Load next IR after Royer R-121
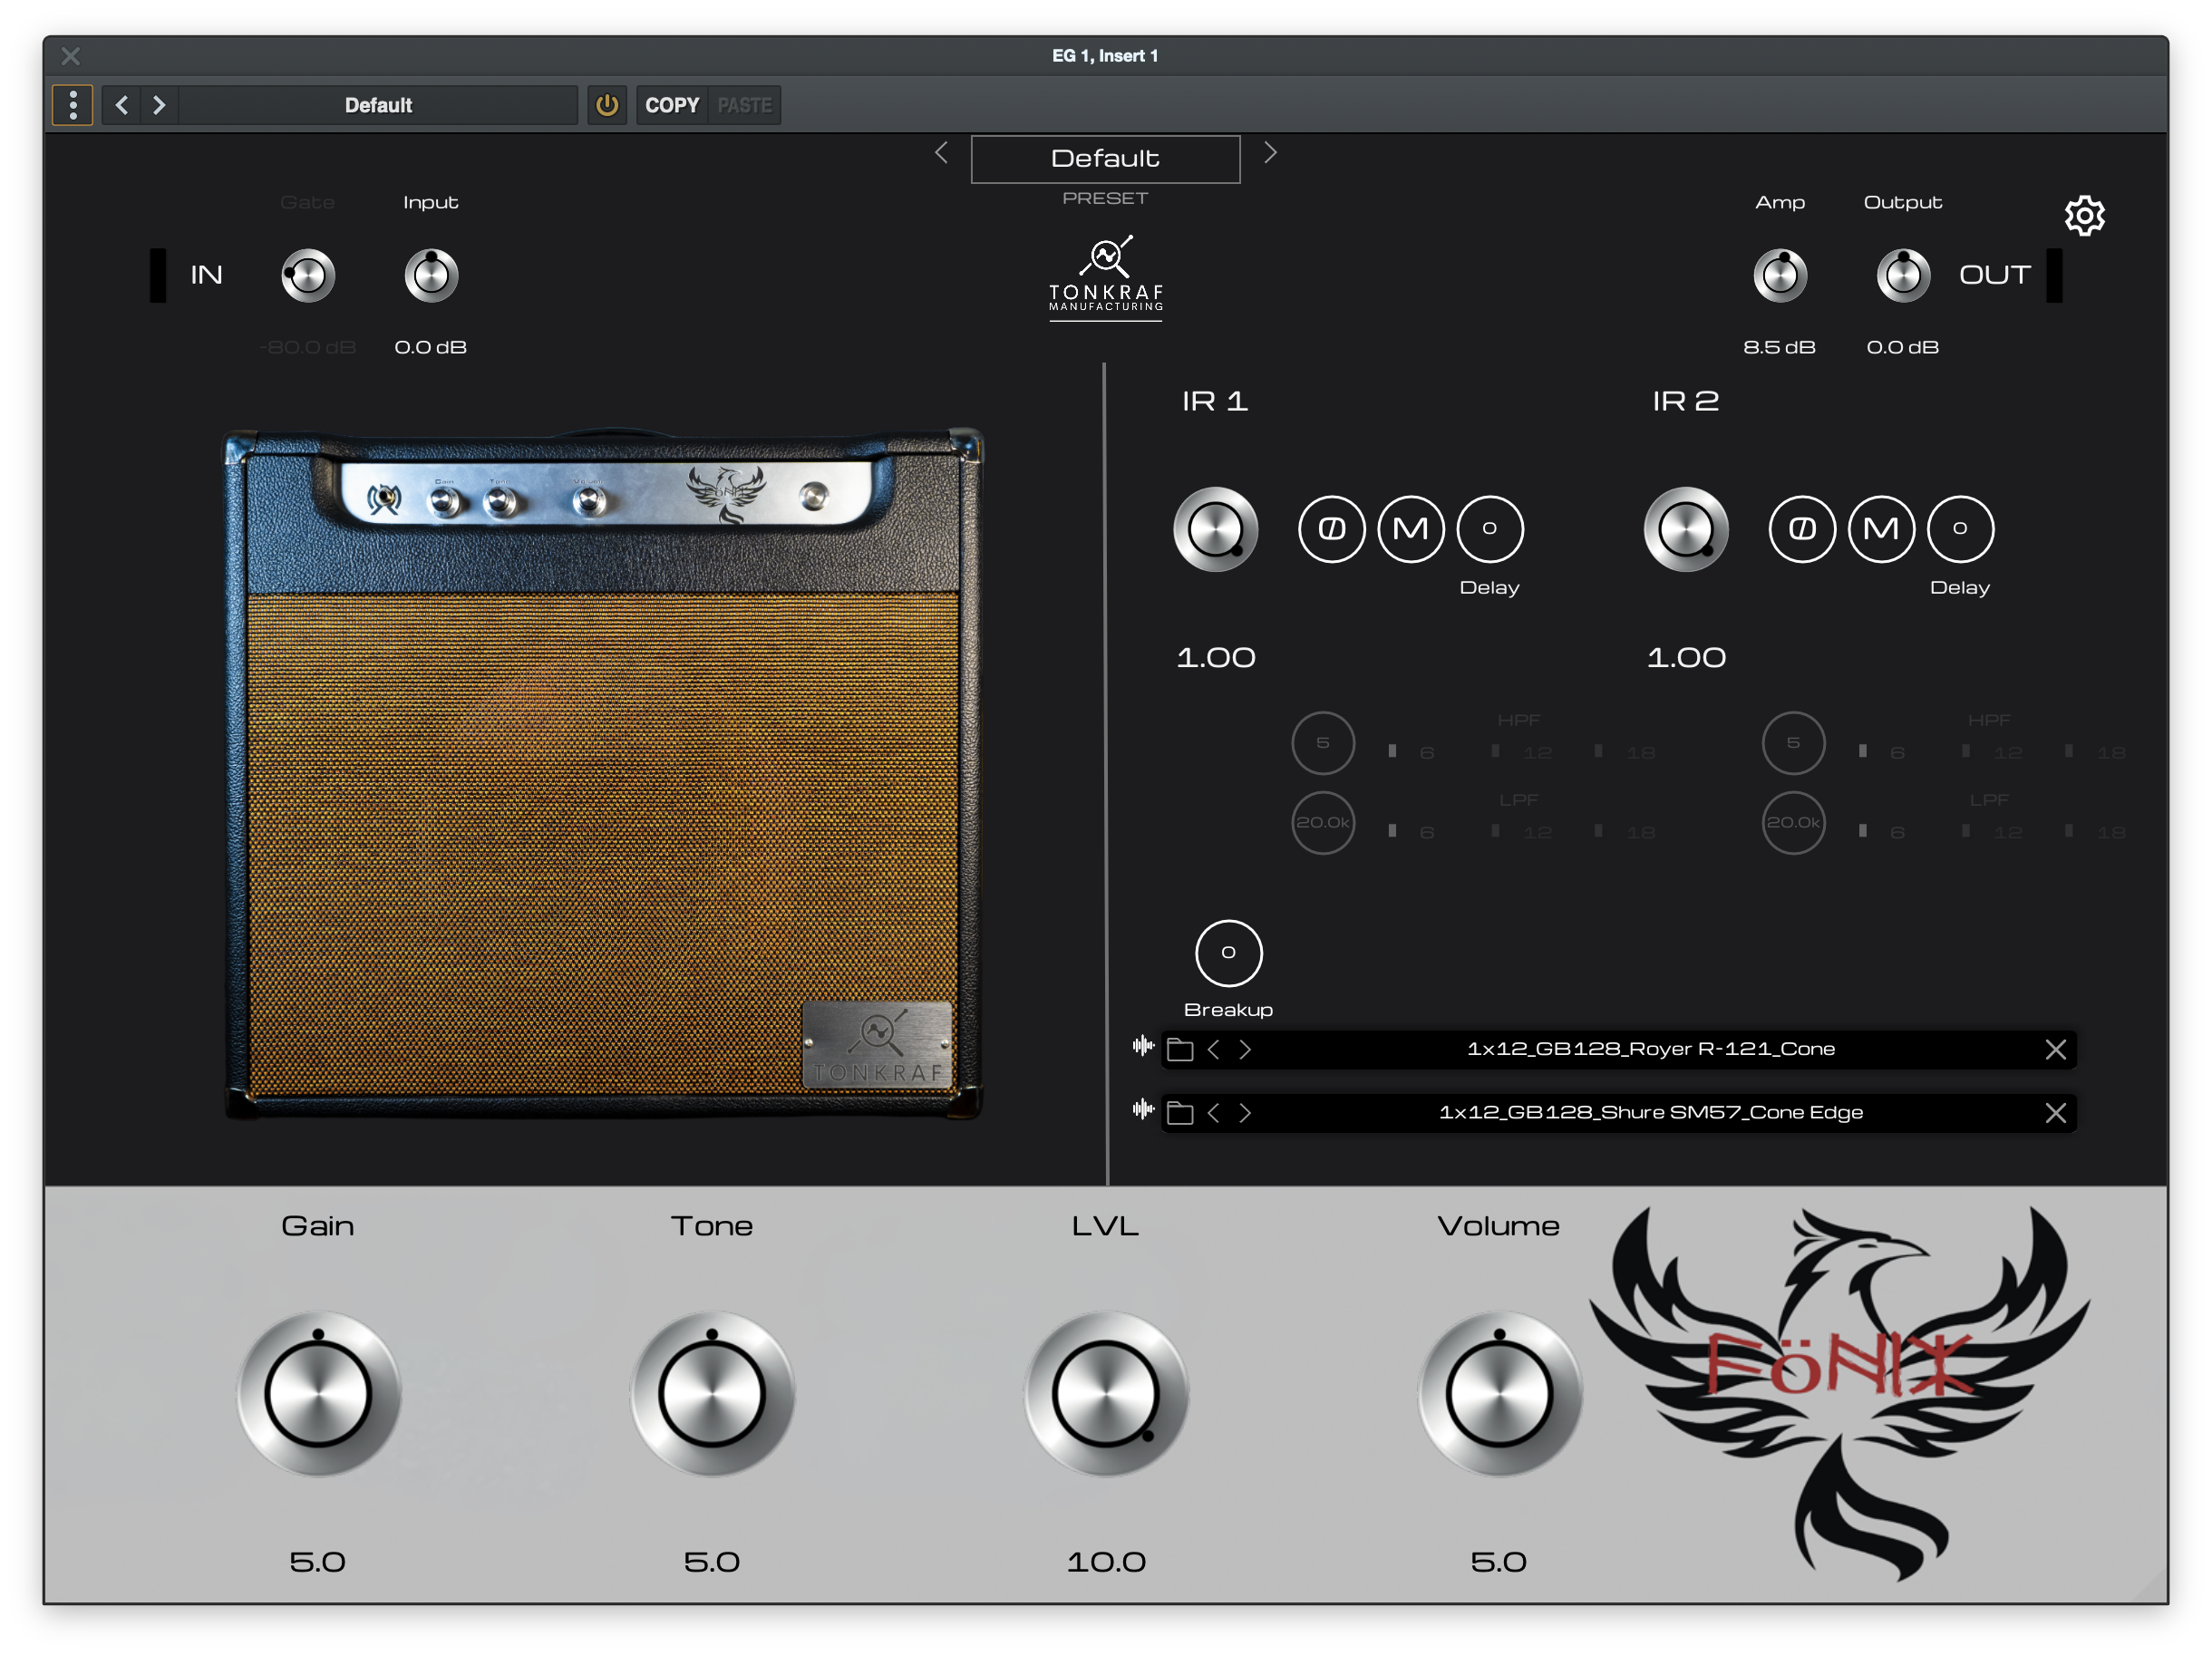Screen dimensions: 2212x1655 (x=1245, y=1049)
